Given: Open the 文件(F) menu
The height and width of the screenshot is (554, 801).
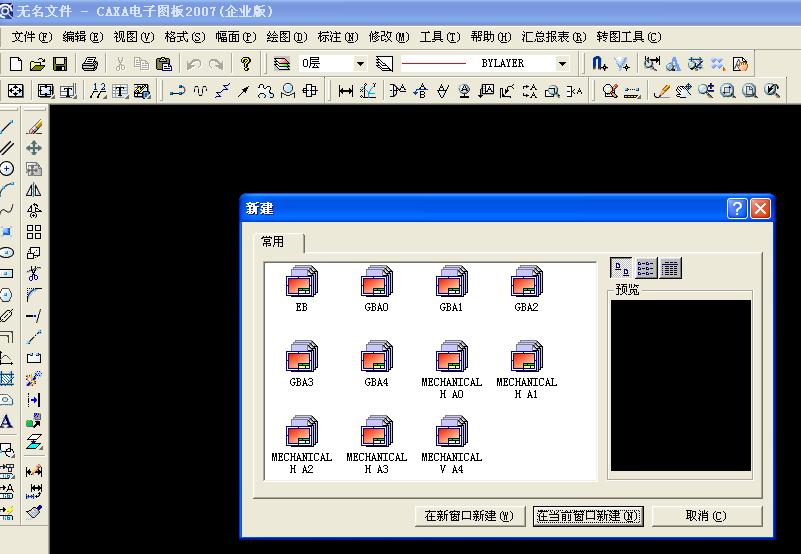Looking at the screenshot, I should [32, 37].
